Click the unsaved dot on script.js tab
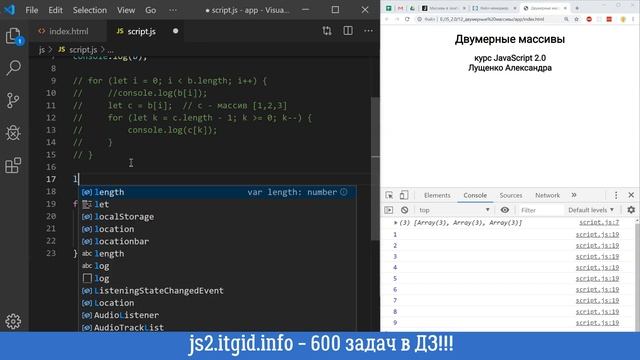 pyautogui.click(x=176, y=31)
